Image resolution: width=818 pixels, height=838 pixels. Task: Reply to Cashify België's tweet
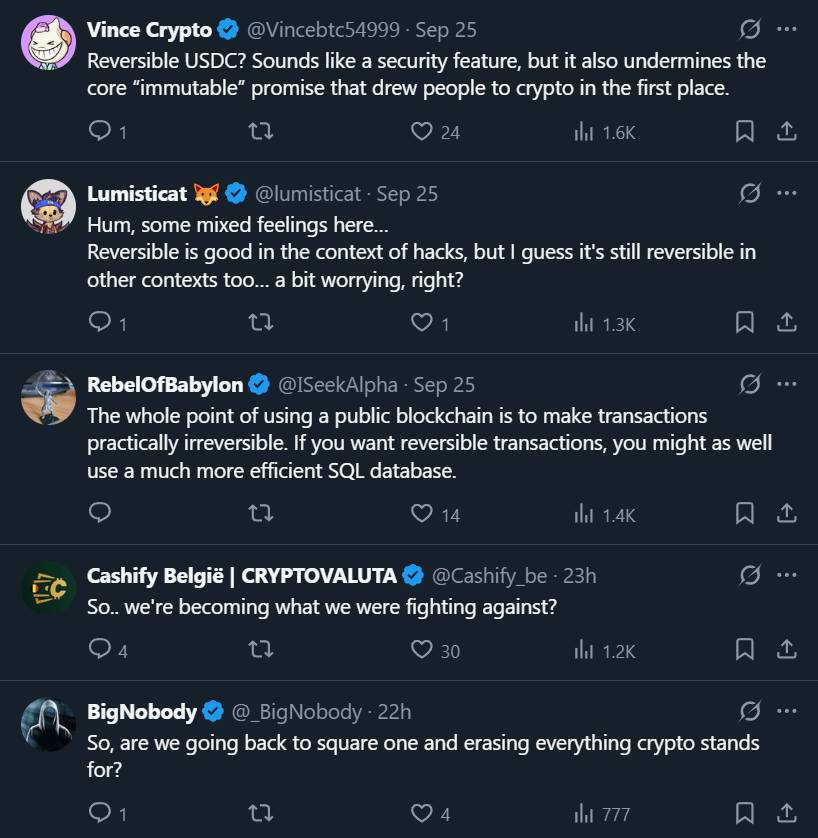(100, 650)
